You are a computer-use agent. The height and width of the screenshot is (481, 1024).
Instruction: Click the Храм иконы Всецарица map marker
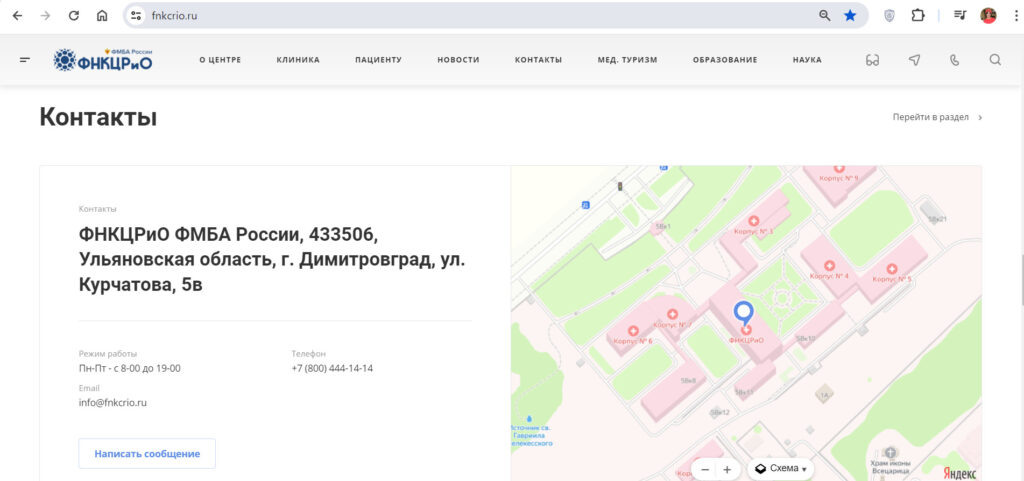tap(891, 452)
